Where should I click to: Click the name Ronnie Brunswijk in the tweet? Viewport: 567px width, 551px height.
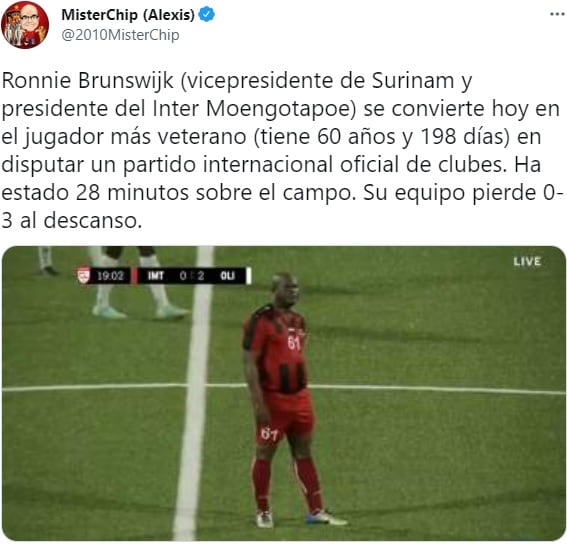pyautogui.click(x=88, y=80)
